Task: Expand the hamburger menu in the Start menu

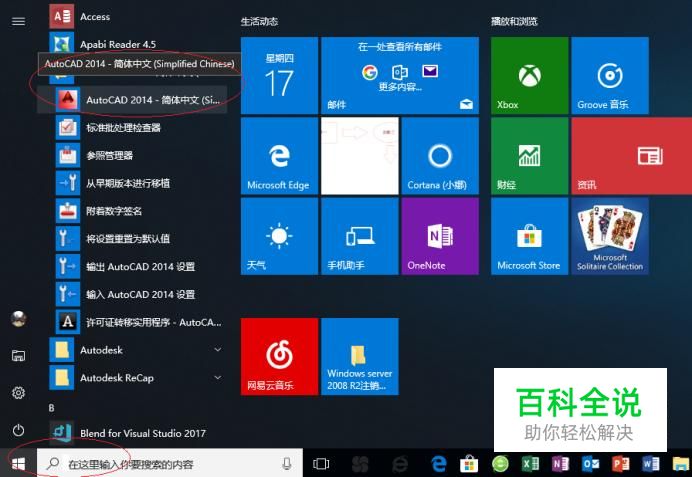Action: pyautogui.click(x=18, y=21)
